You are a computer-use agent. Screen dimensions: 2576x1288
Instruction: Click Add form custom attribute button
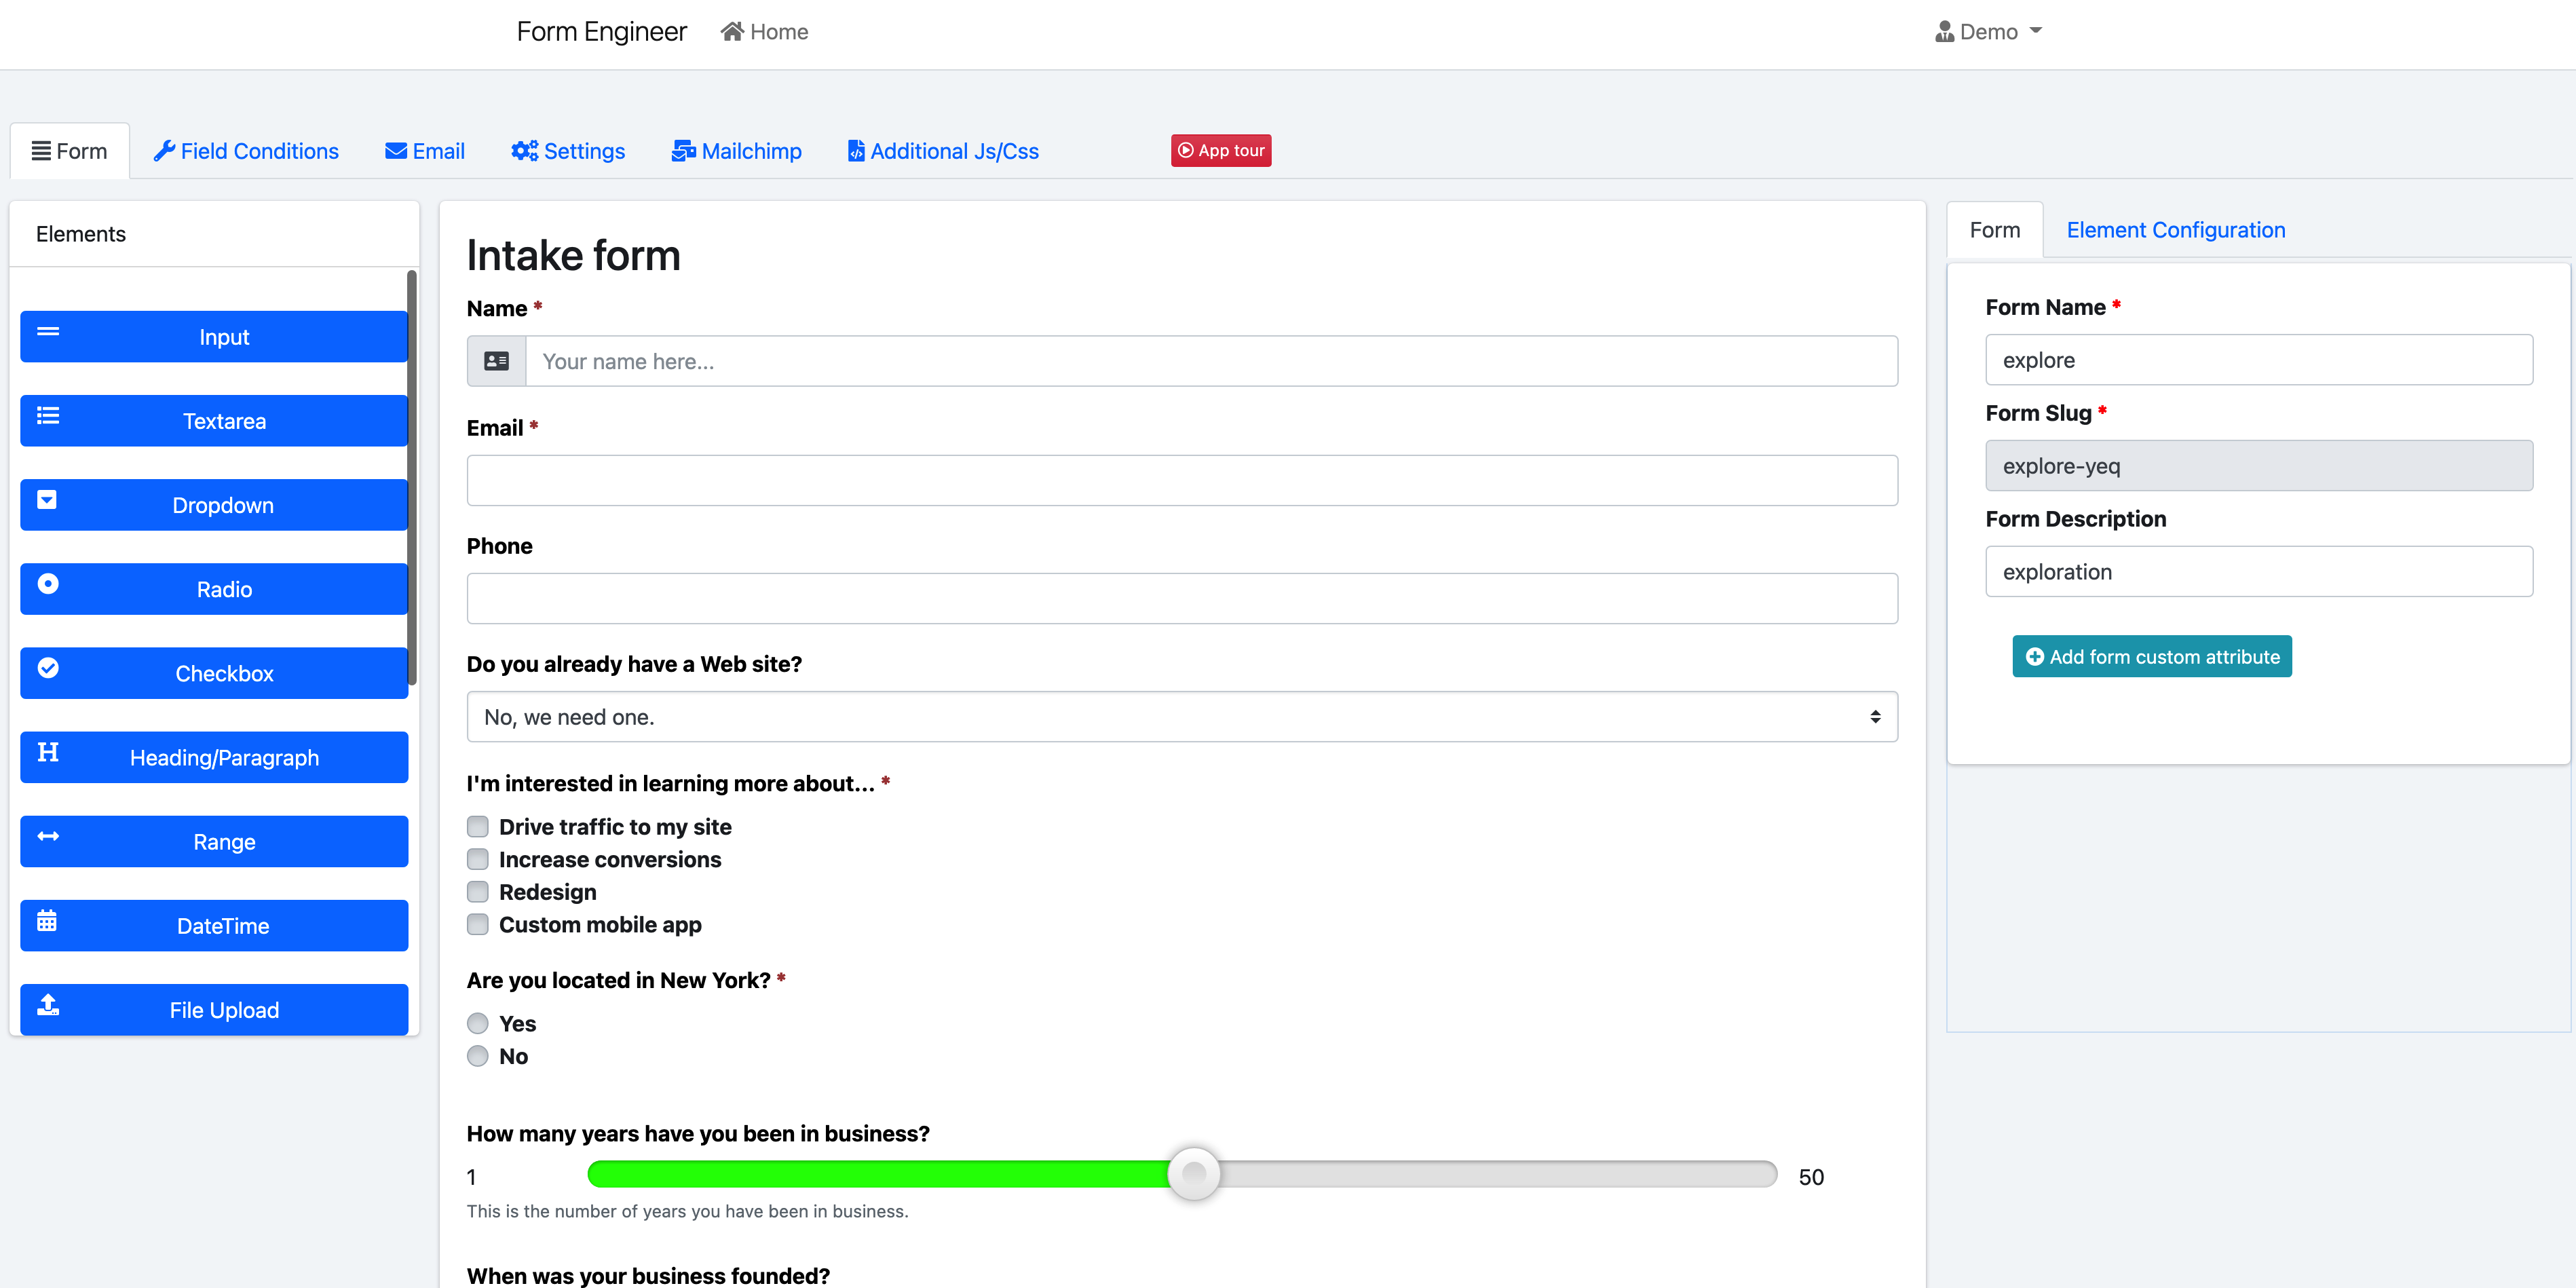[x=2151, y=657]
